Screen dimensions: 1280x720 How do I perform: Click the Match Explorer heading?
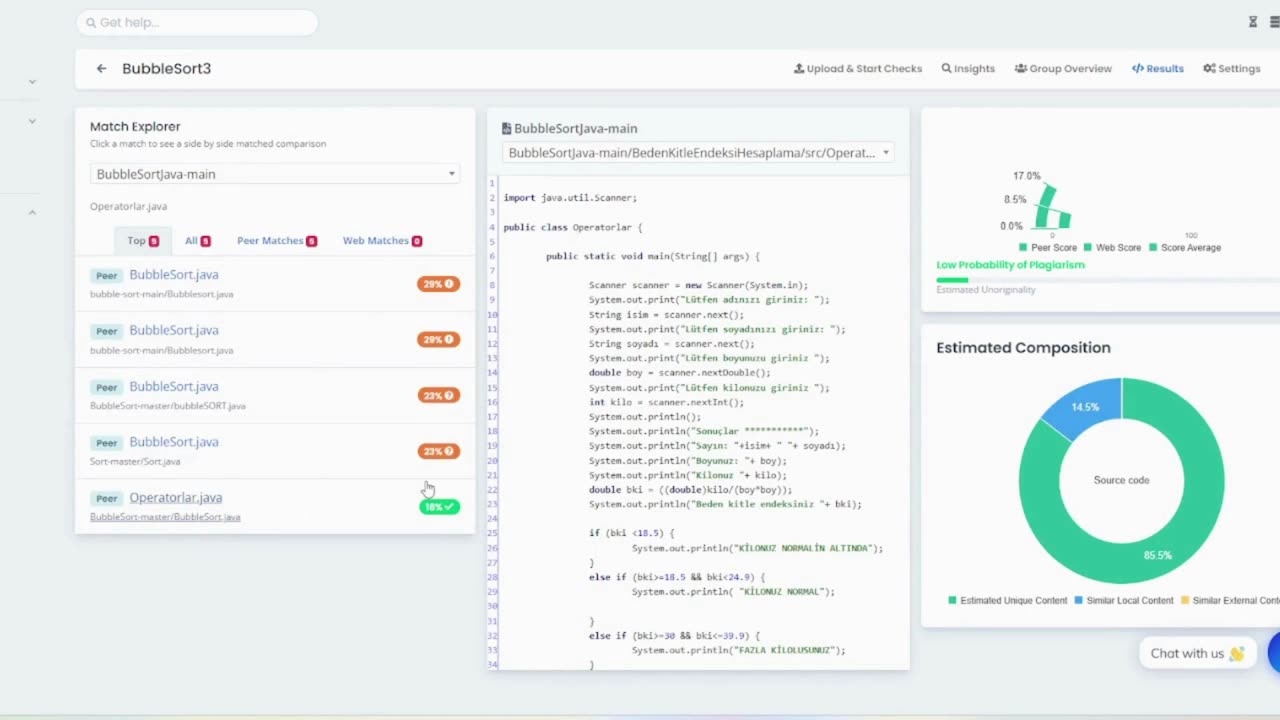tap(135, 127)
